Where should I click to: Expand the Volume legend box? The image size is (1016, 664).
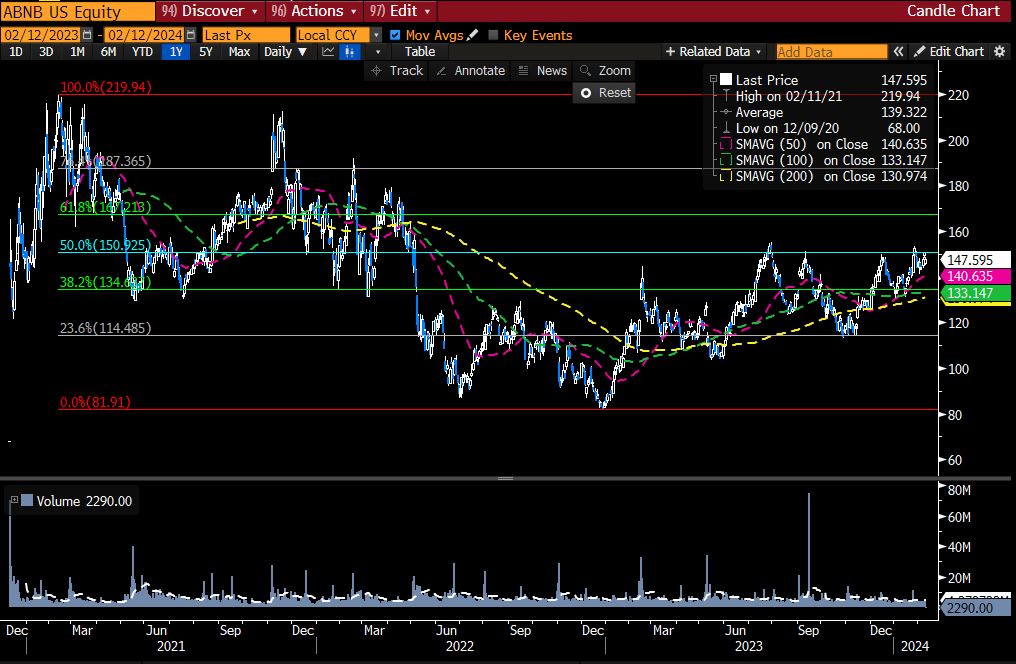14,500
